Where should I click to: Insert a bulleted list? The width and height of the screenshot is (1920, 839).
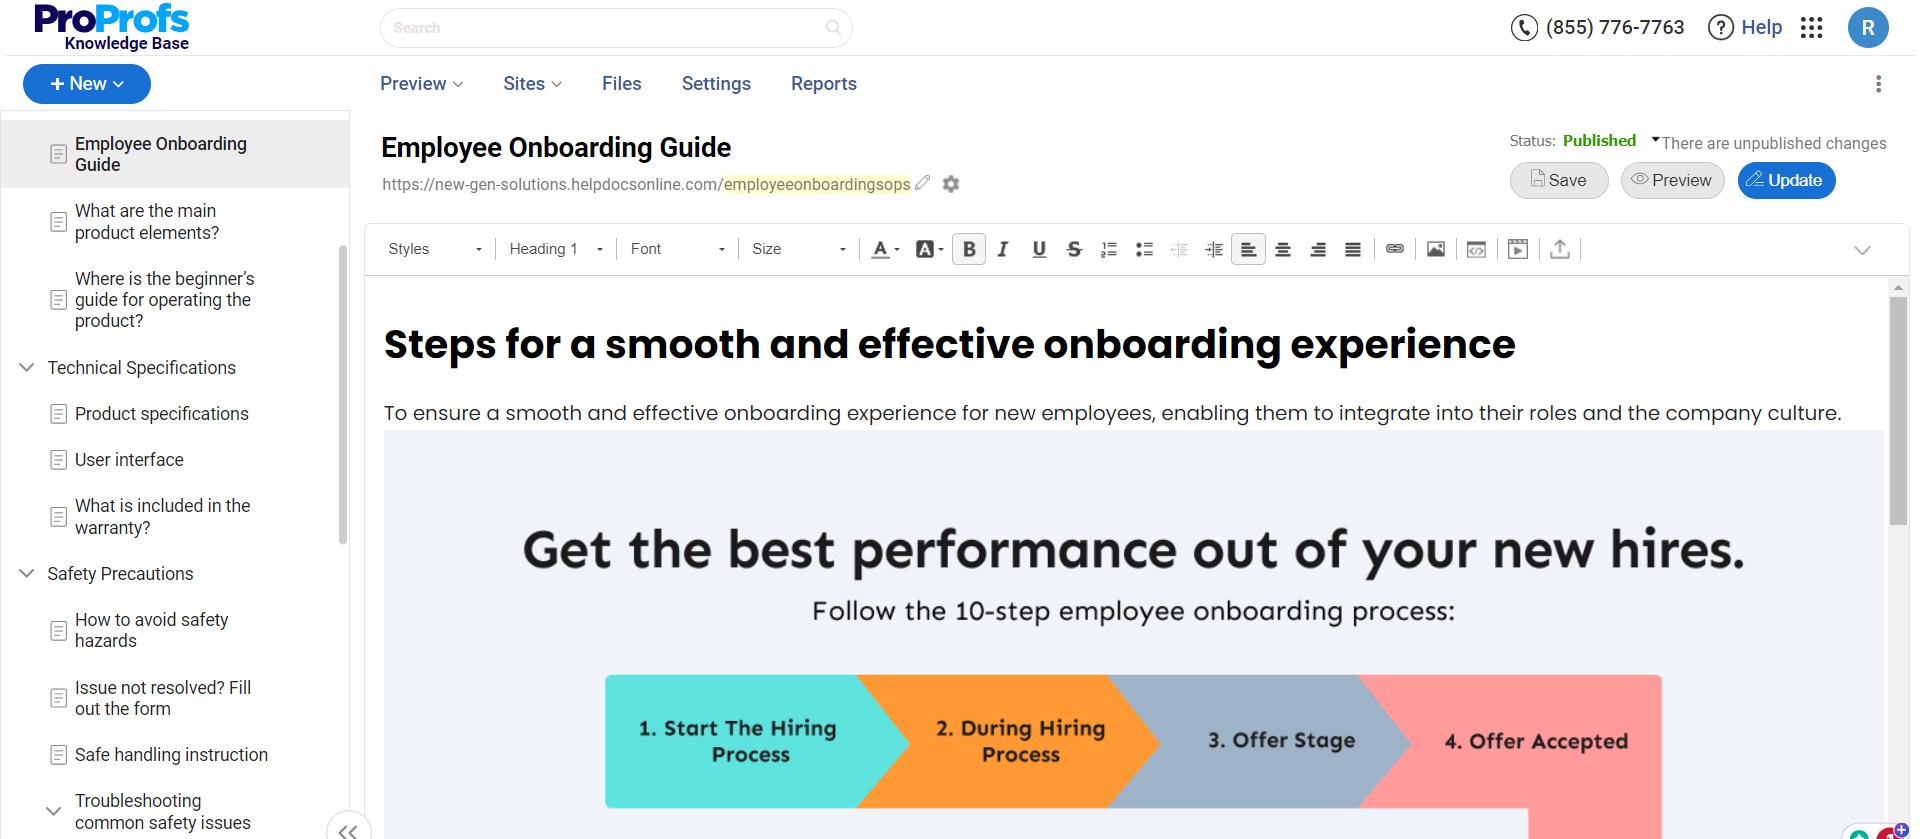point(1144,249)
